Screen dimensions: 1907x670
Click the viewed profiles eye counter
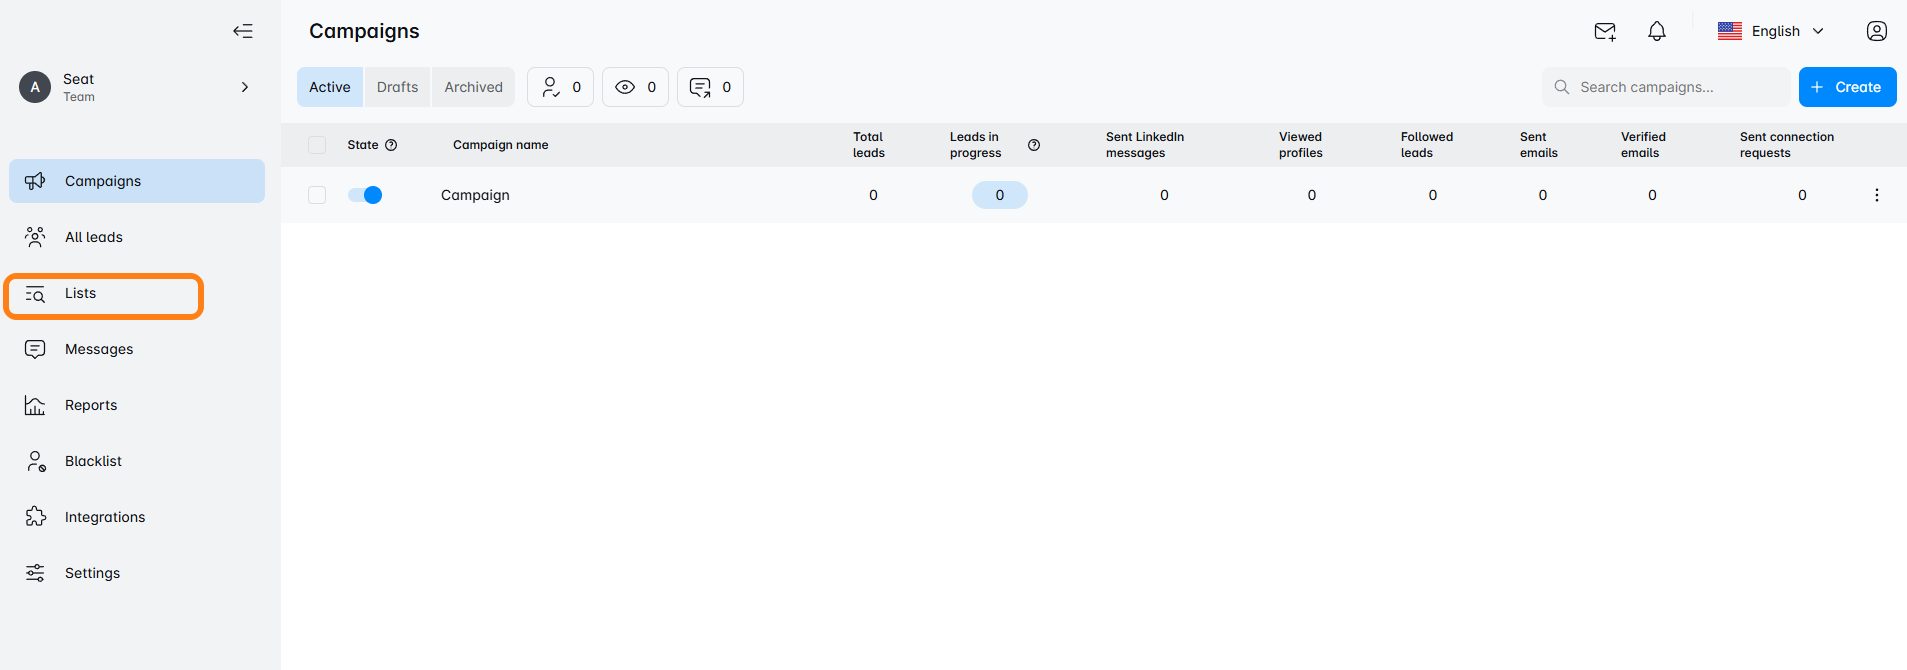635,87
